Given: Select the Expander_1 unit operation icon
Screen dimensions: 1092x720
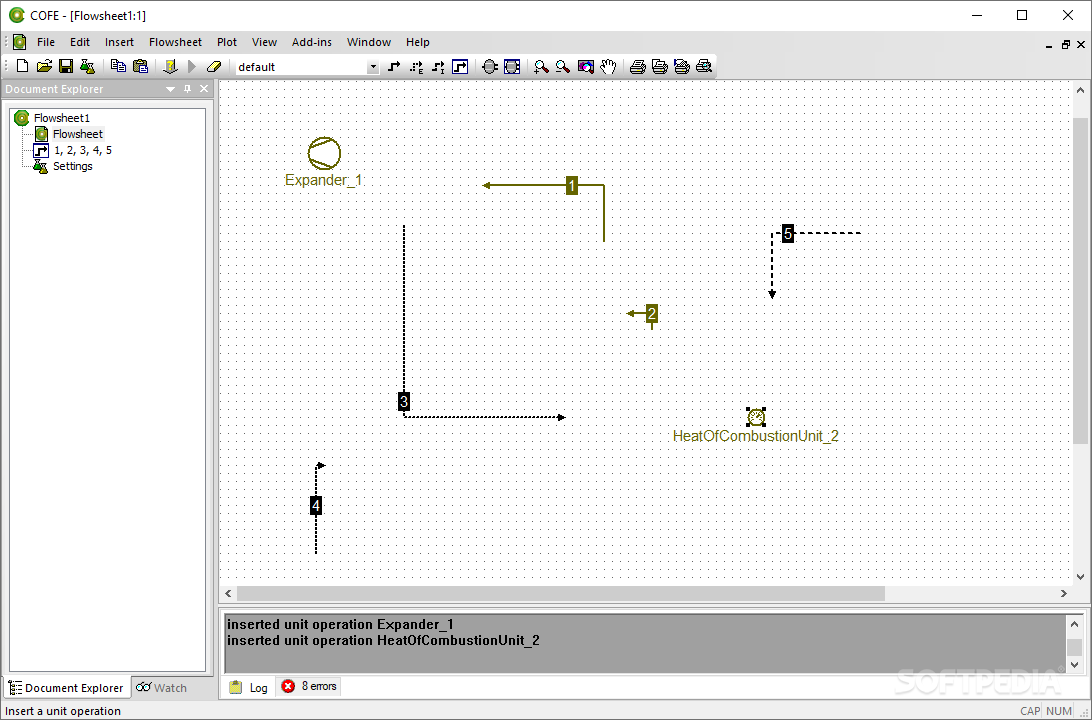Looking at the screenshot, I should click(325, 153).
